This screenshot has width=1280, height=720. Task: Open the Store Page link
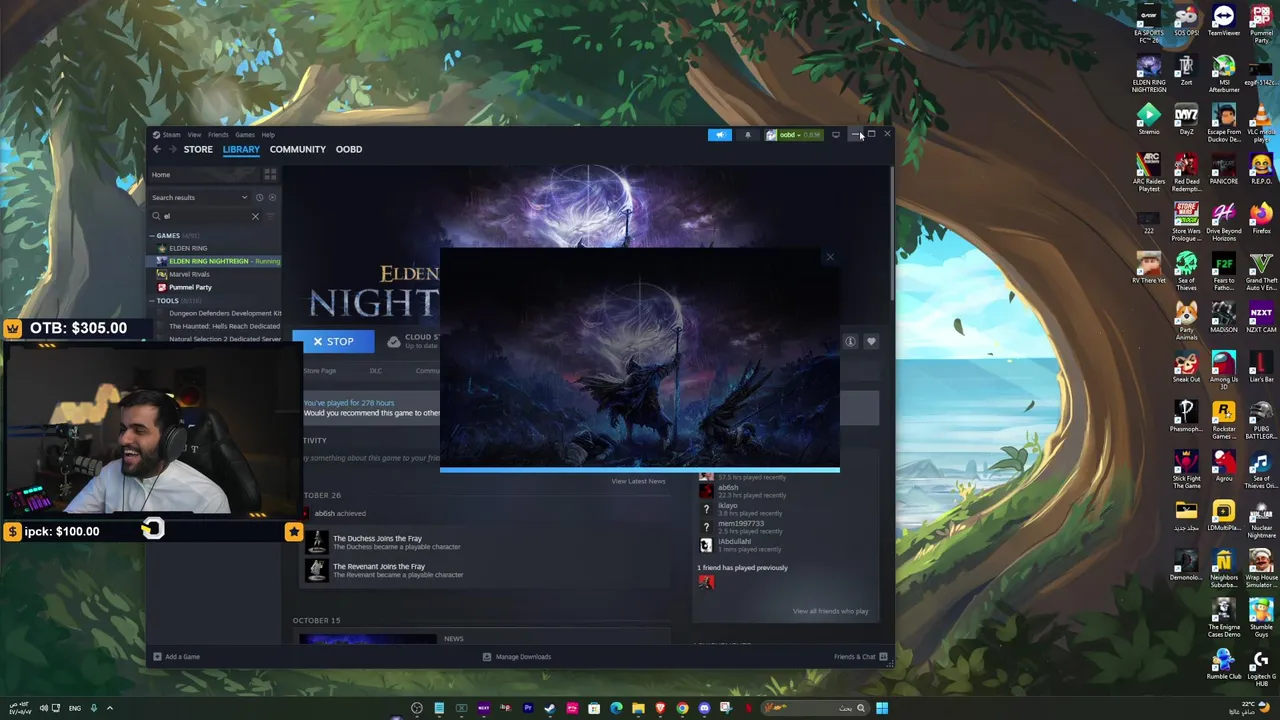click(320, 371)
